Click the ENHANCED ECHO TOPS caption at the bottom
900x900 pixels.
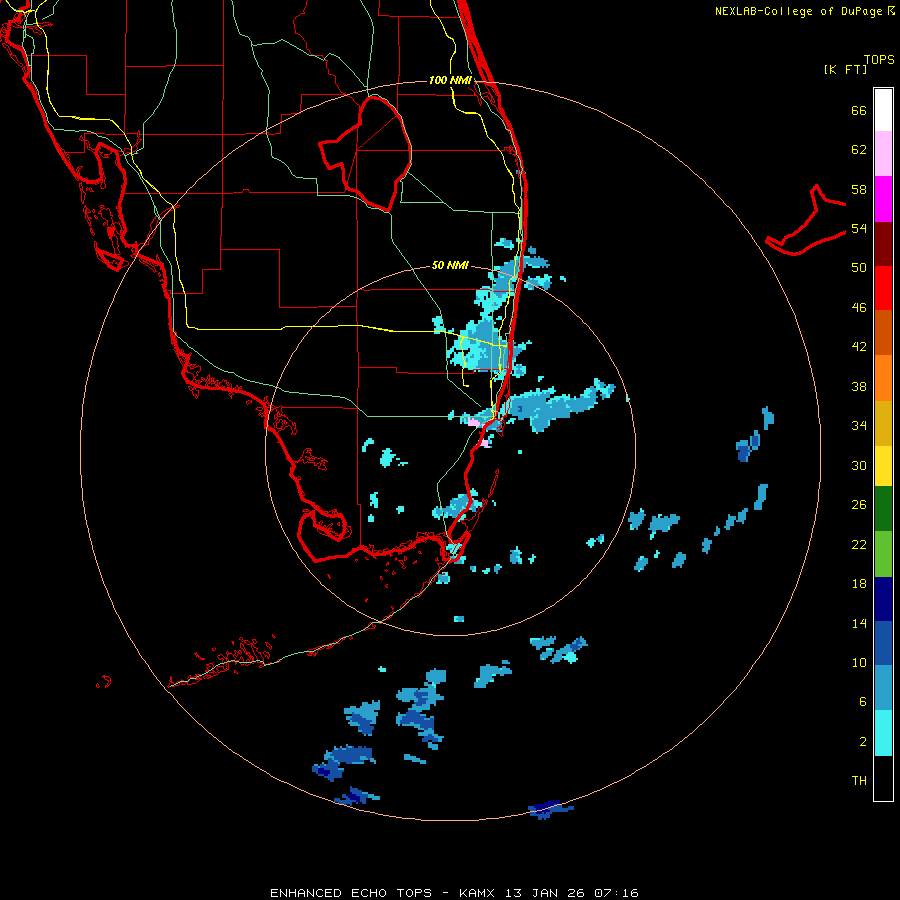tap(454, 893)
